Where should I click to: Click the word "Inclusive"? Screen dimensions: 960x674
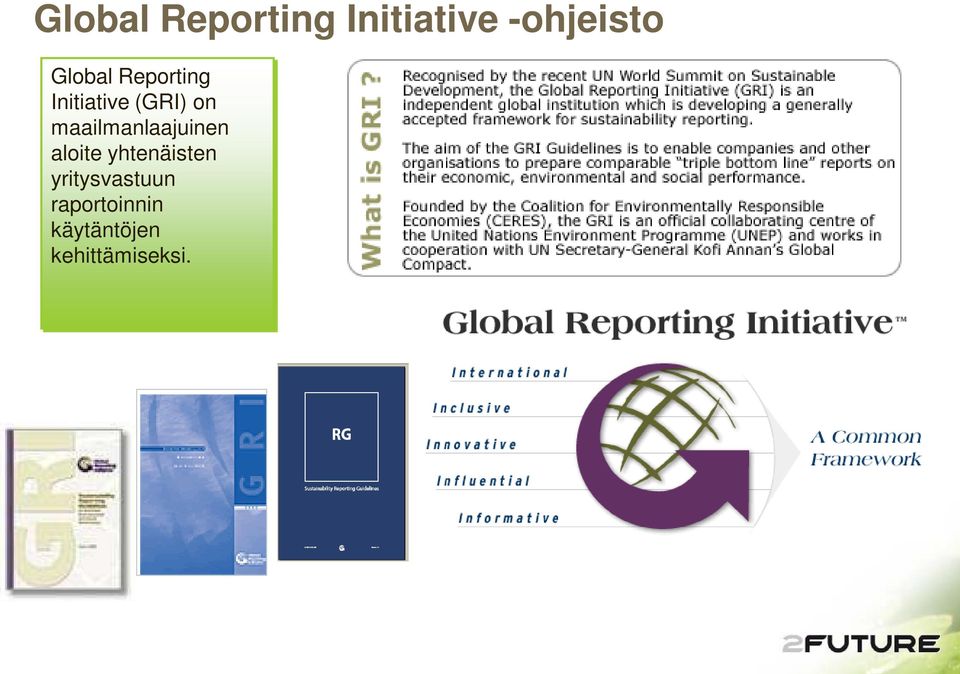pyautogui.click(x=471, y=408)
